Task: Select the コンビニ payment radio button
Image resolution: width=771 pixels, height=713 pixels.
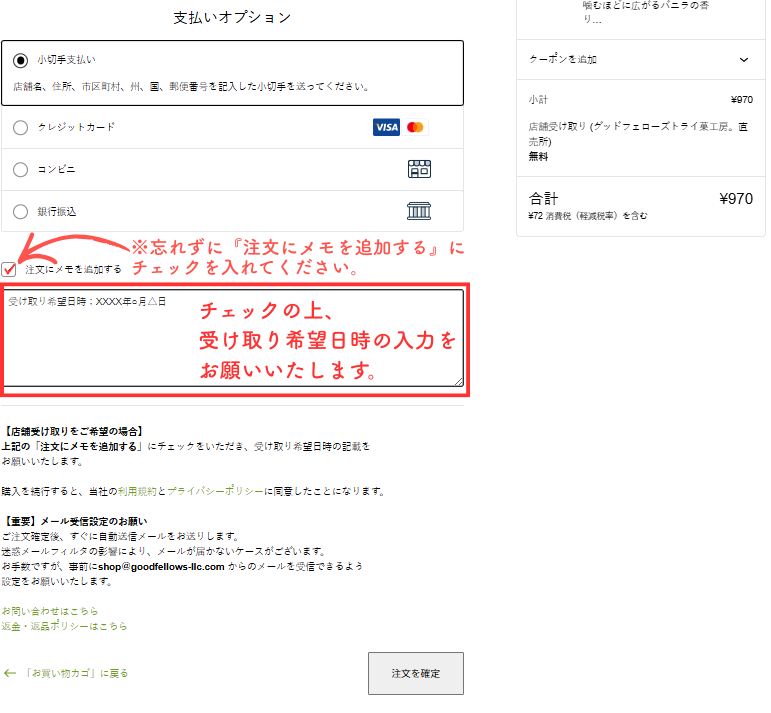Action: [20, 170]
